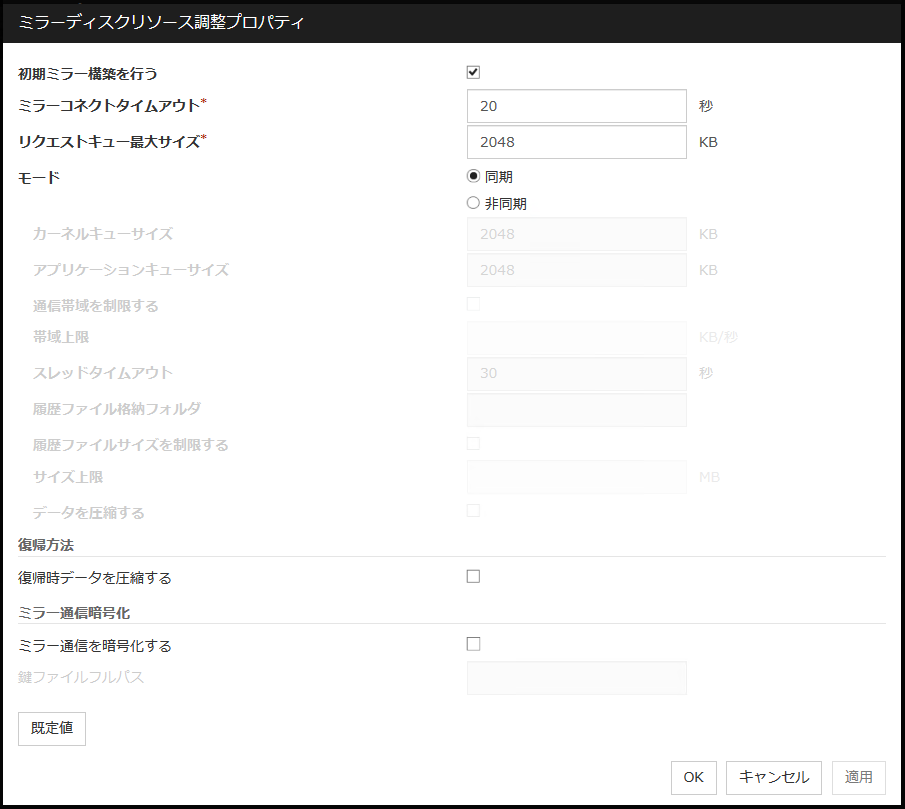Click the サイズ上限 input field

[x=576, y=477]
